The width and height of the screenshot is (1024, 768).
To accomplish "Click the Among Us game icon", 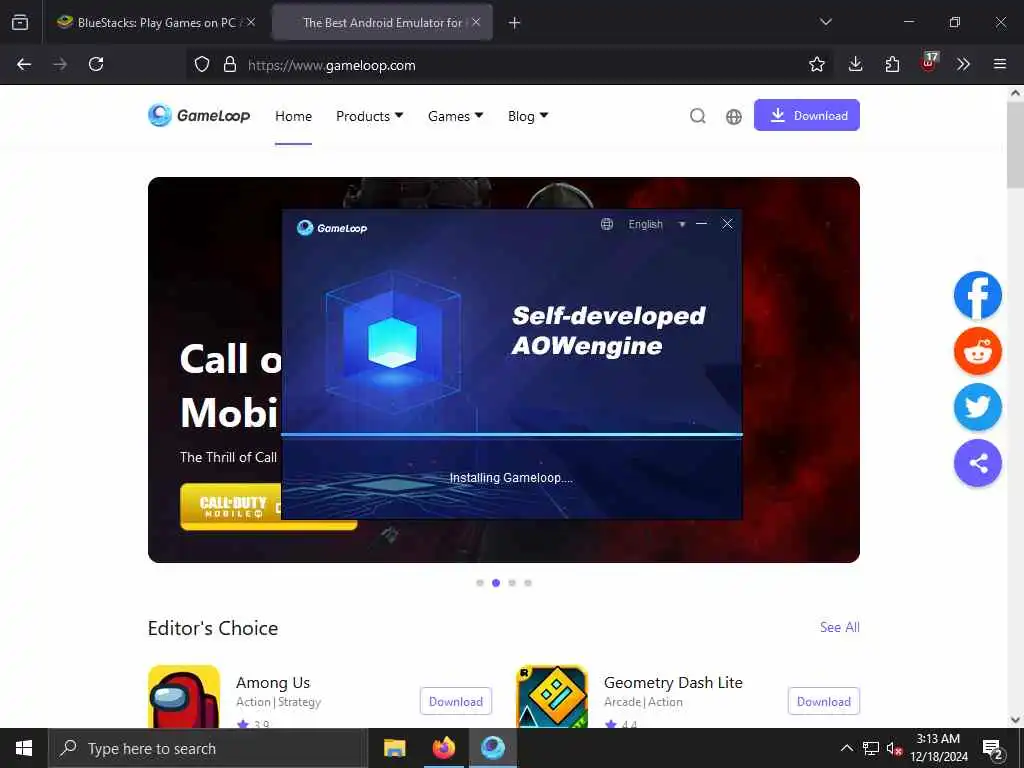I will tap(184, 696).
